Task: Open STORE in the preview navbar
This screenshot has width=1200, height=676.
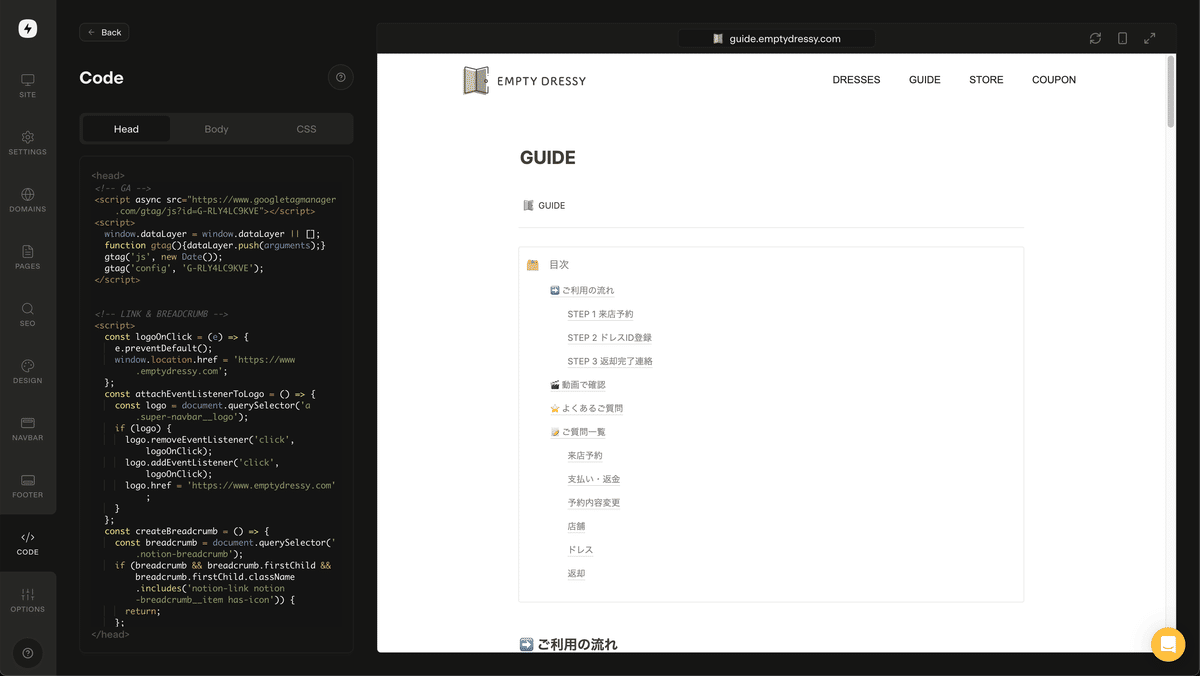Action: (x=986, y=80)
